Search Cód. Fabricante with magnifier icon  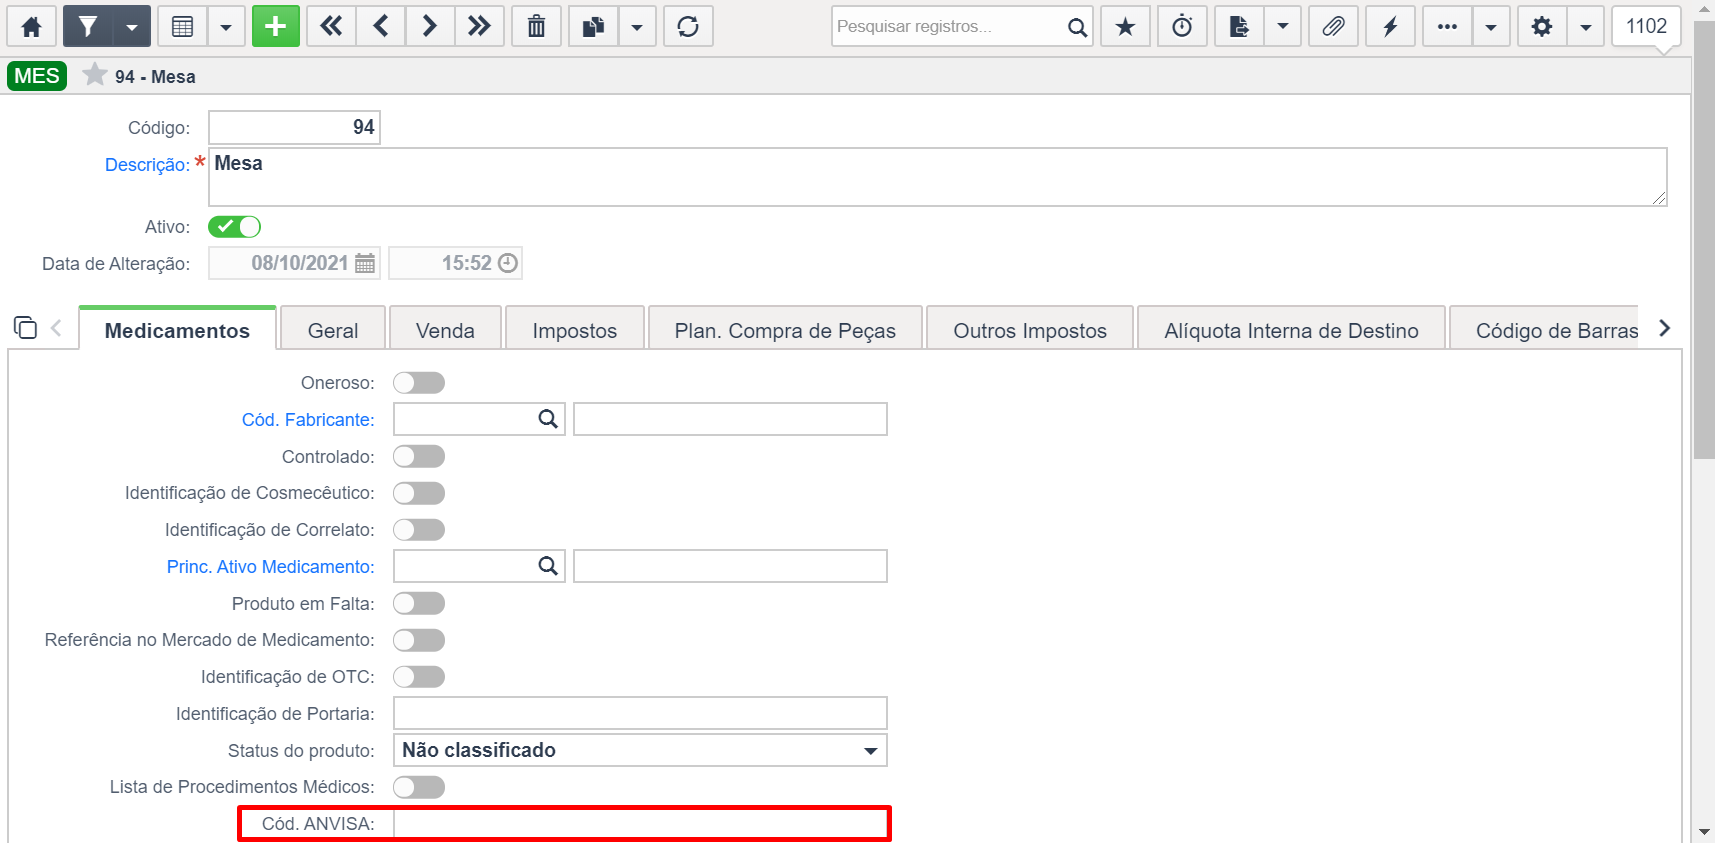click(548, 419)
